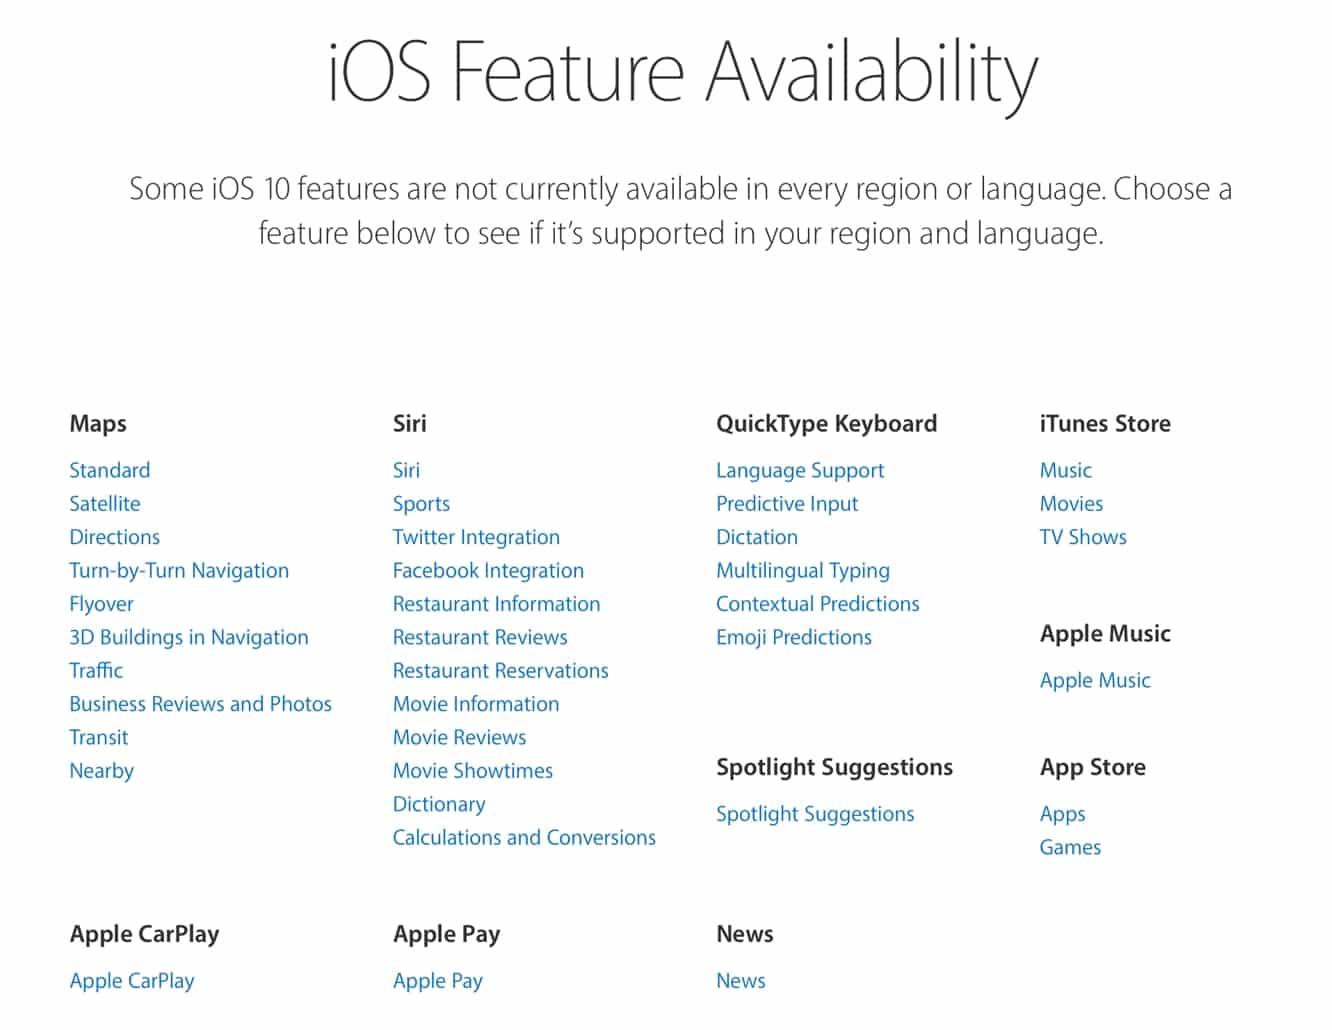The height and width of the screenshot is (1030, 1332).
Task: Click the App Store heading
Action: point(1093,768)
